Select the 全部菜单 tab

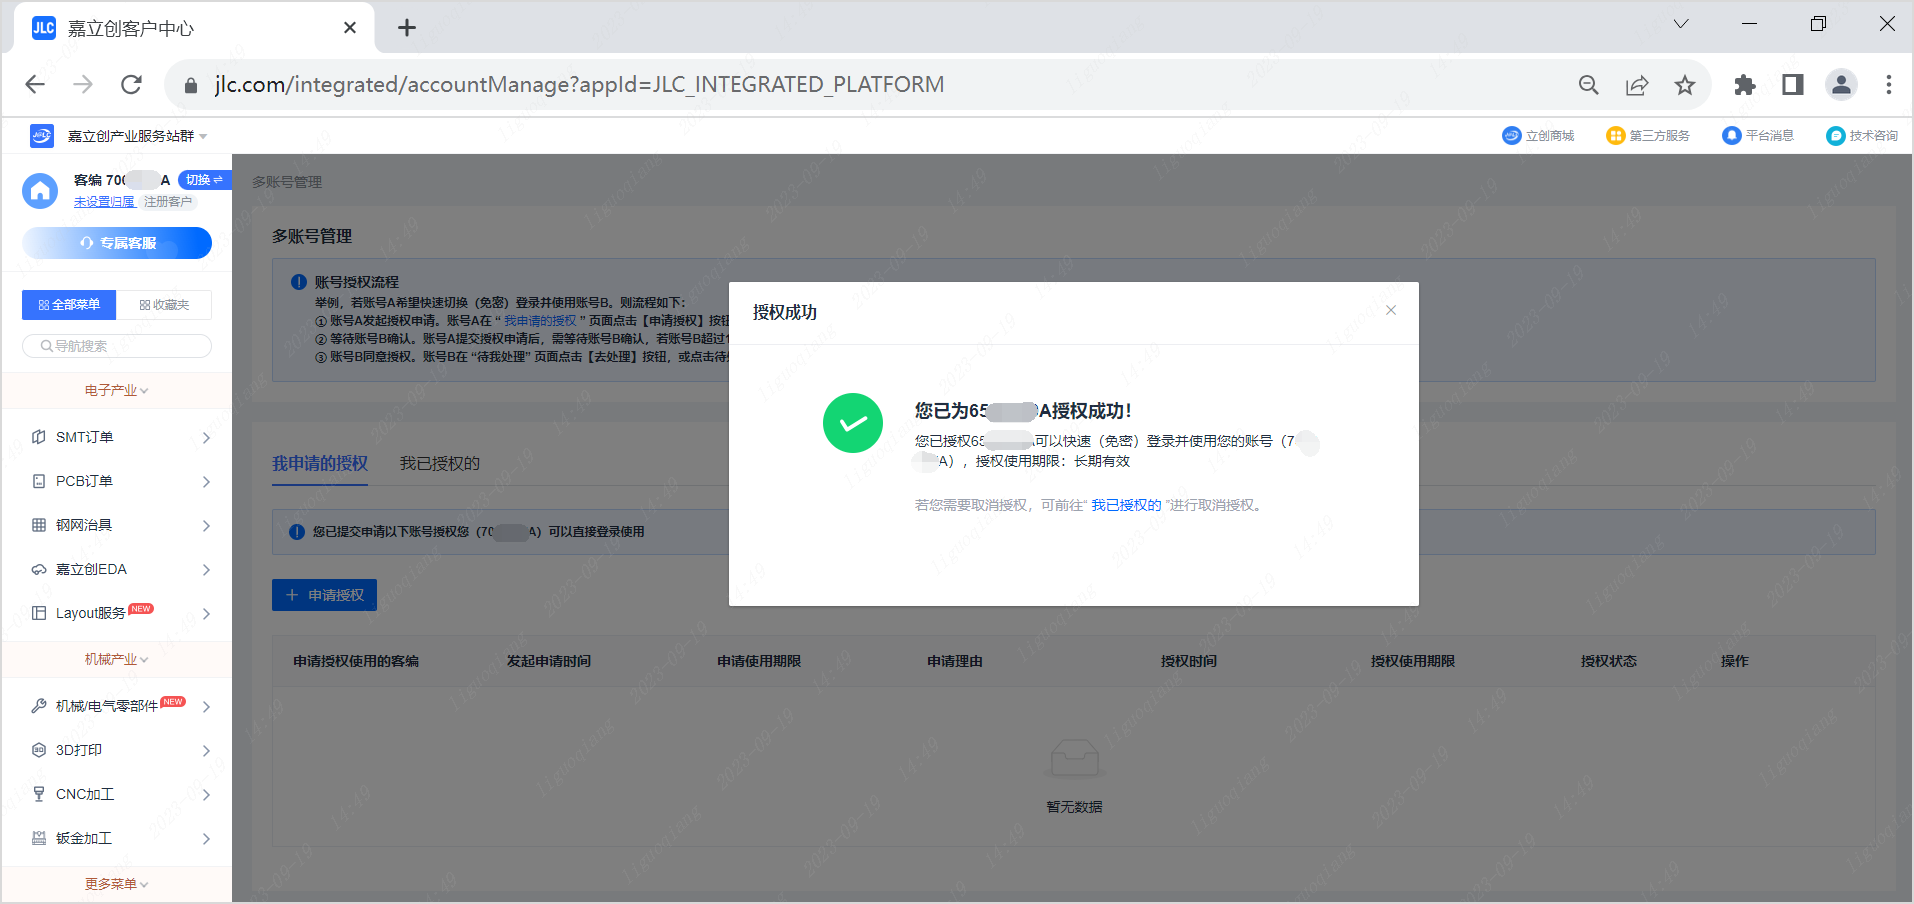(69, 305)
